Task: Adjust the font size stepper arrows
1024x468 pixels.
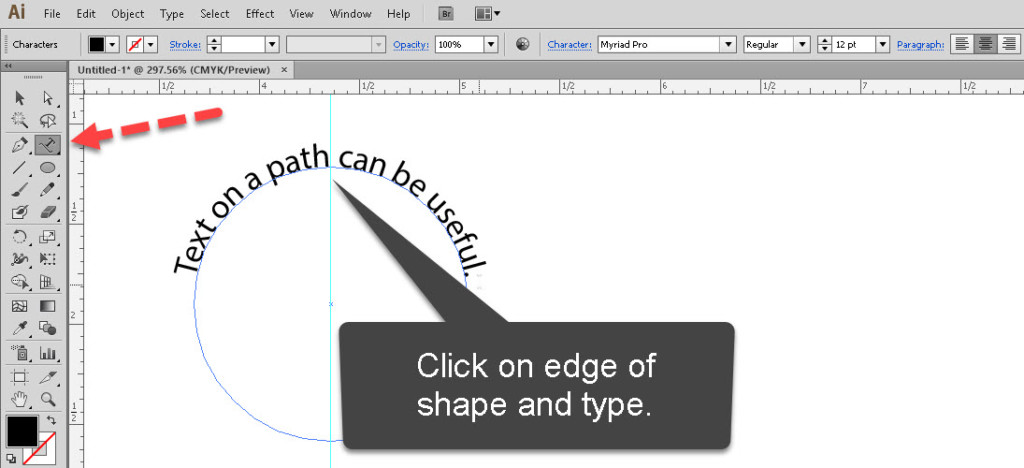Action: 825,44
